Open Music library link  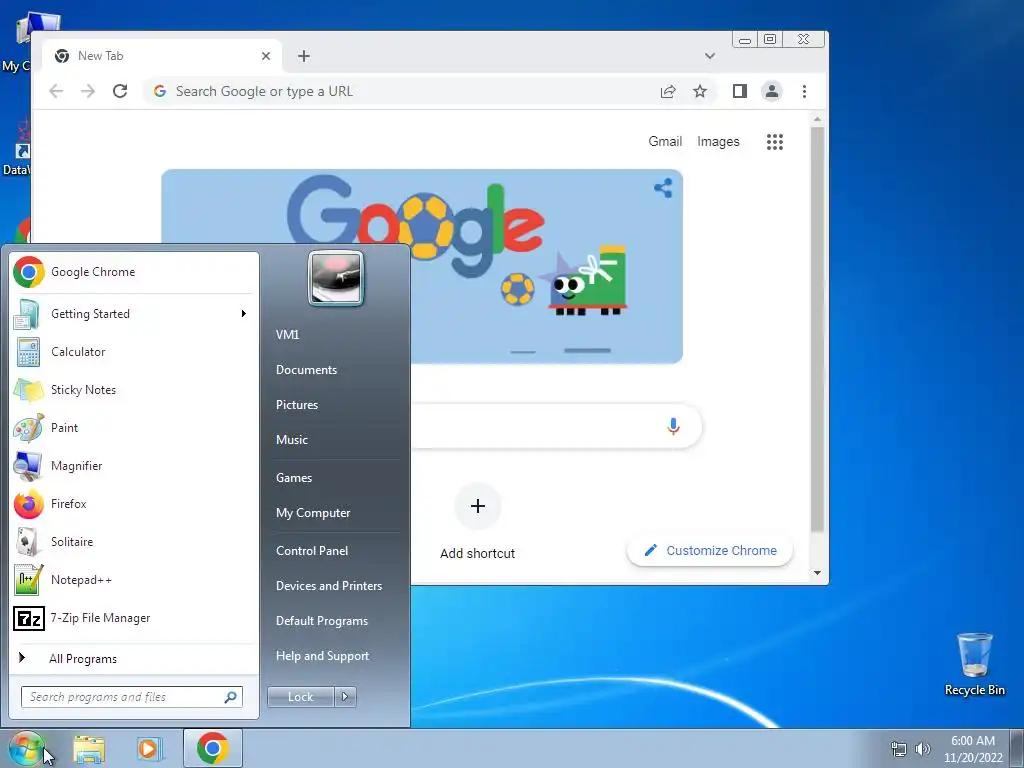pos(292,440)
